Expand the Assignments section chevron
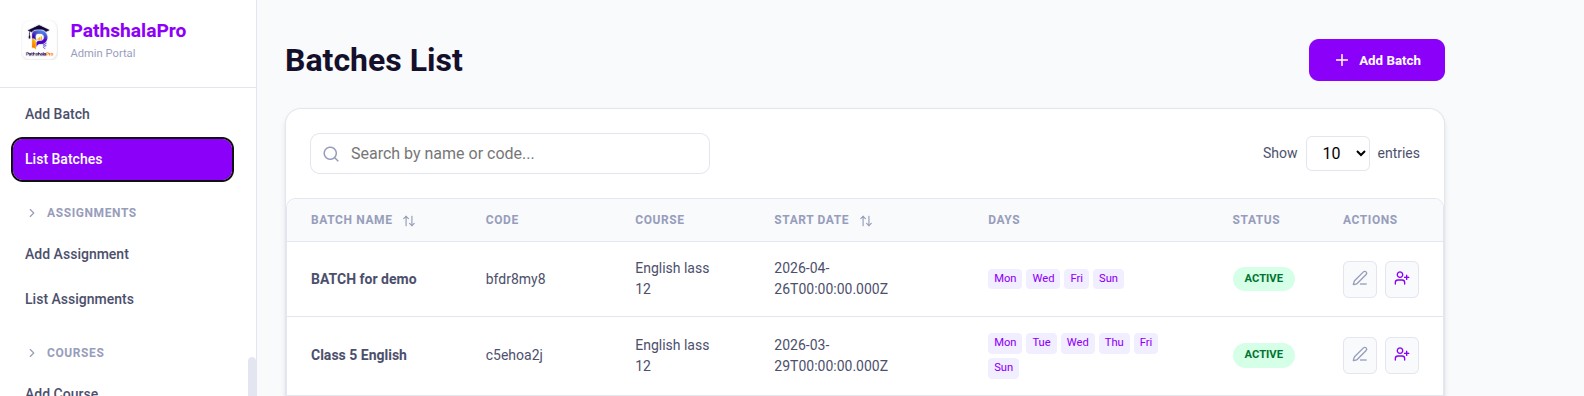Image resolution: width=1584 pixels, height=396 pixels. tap(32, 213)
